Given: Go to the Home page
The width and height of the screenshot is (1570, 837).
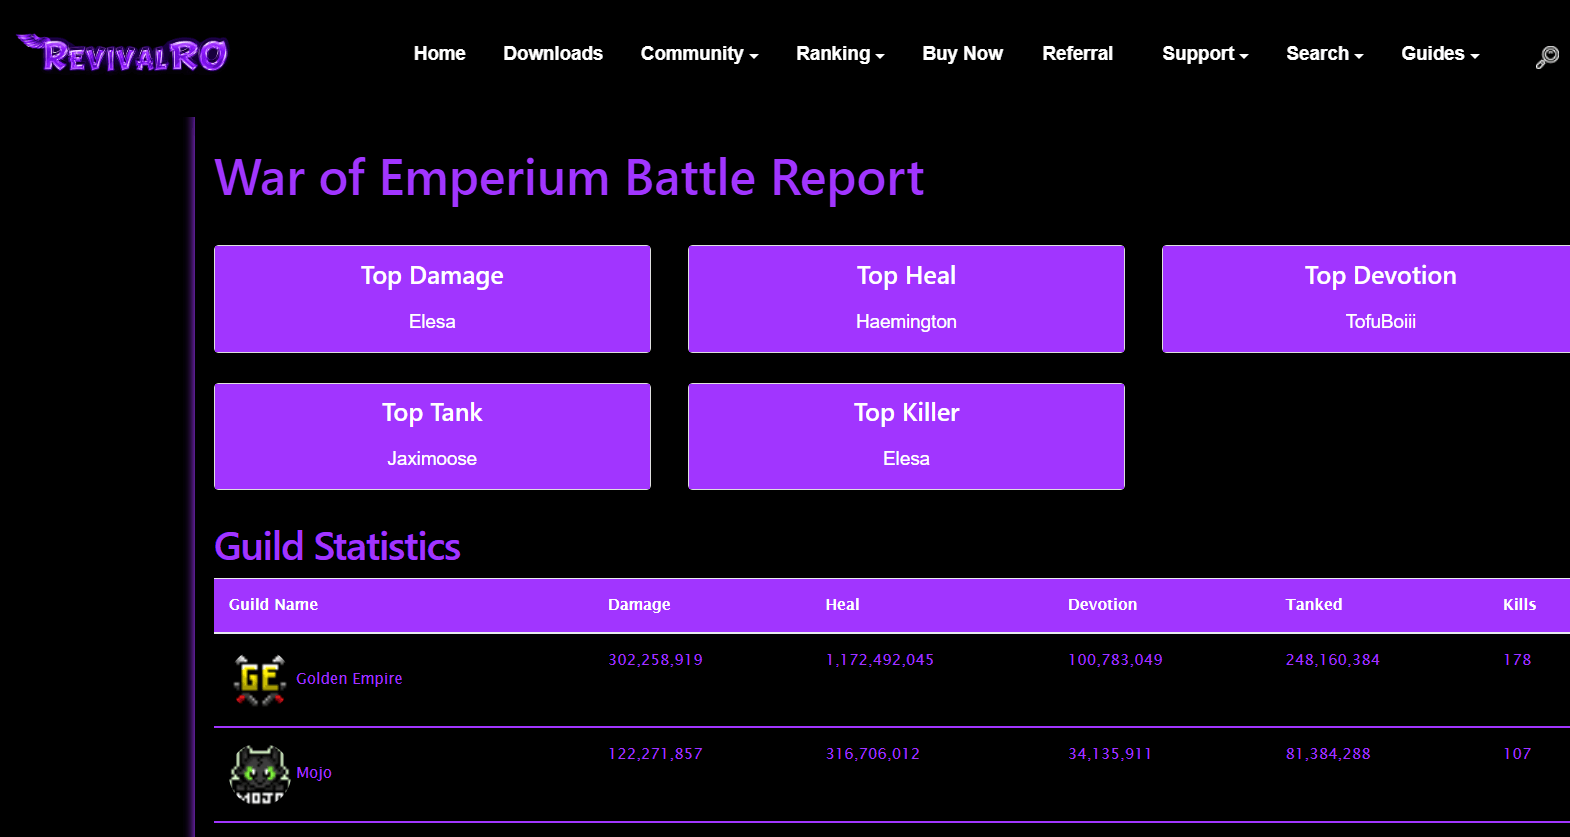Looking at the screenshot, I should coord(439,54).
